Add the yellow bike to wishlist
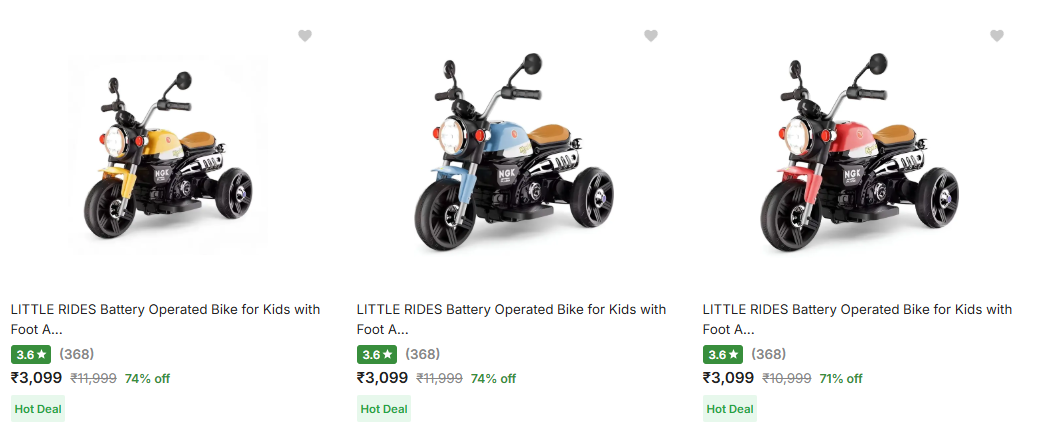1046x441 pixels. click(x=305, y=36)
